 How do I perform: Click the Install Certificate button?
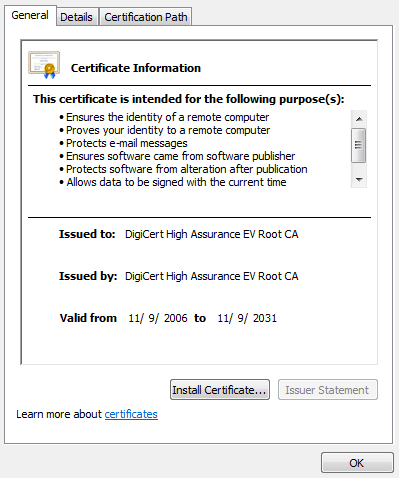click(220, 389)
